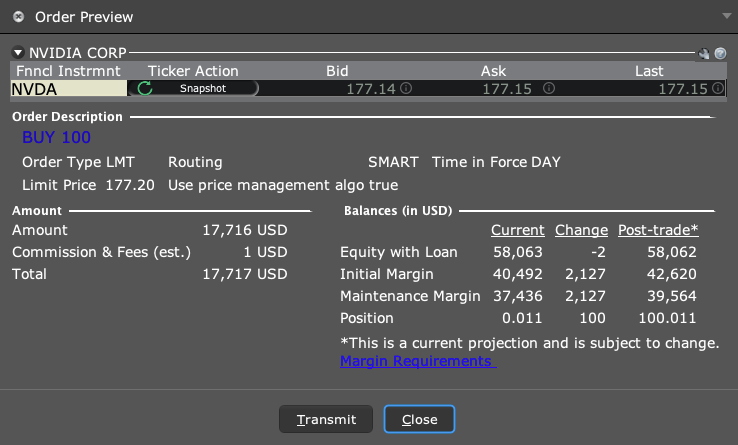The image size is (738, 445).
Task: Open the configure wrench icon
Action: click(x=704, y=54)
